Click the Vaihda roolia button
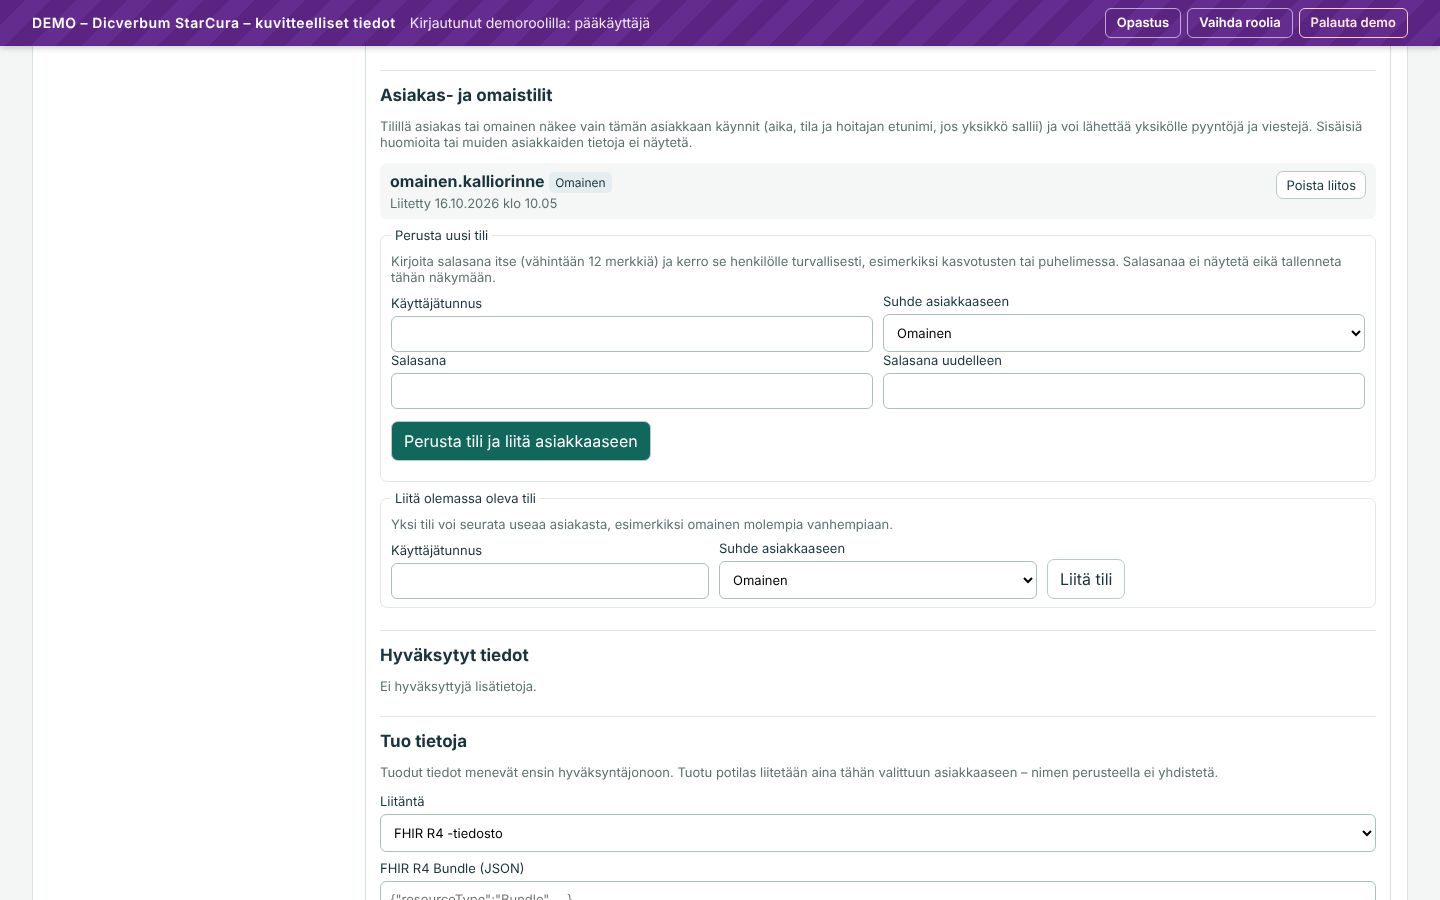 tap(1240, 23)
